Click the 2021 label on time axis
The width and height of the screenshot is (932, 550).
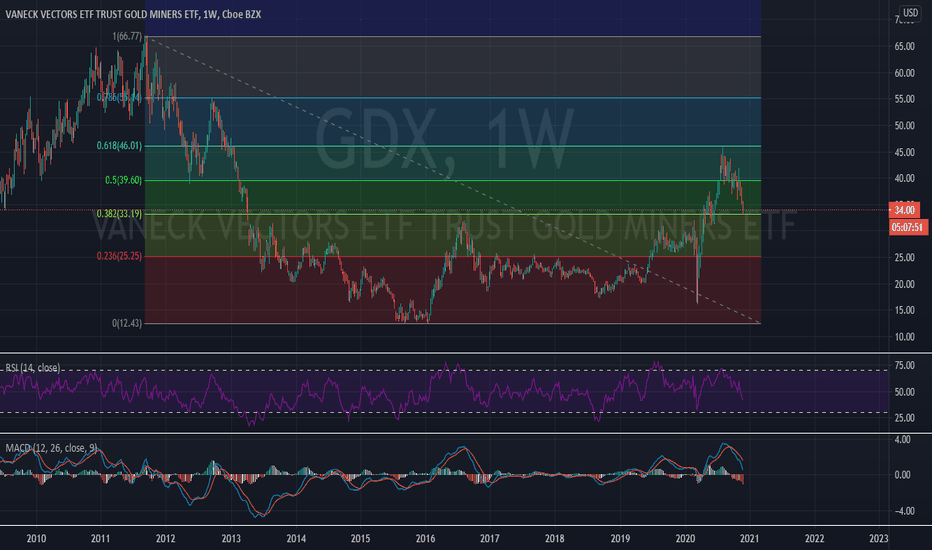point(749,539)
